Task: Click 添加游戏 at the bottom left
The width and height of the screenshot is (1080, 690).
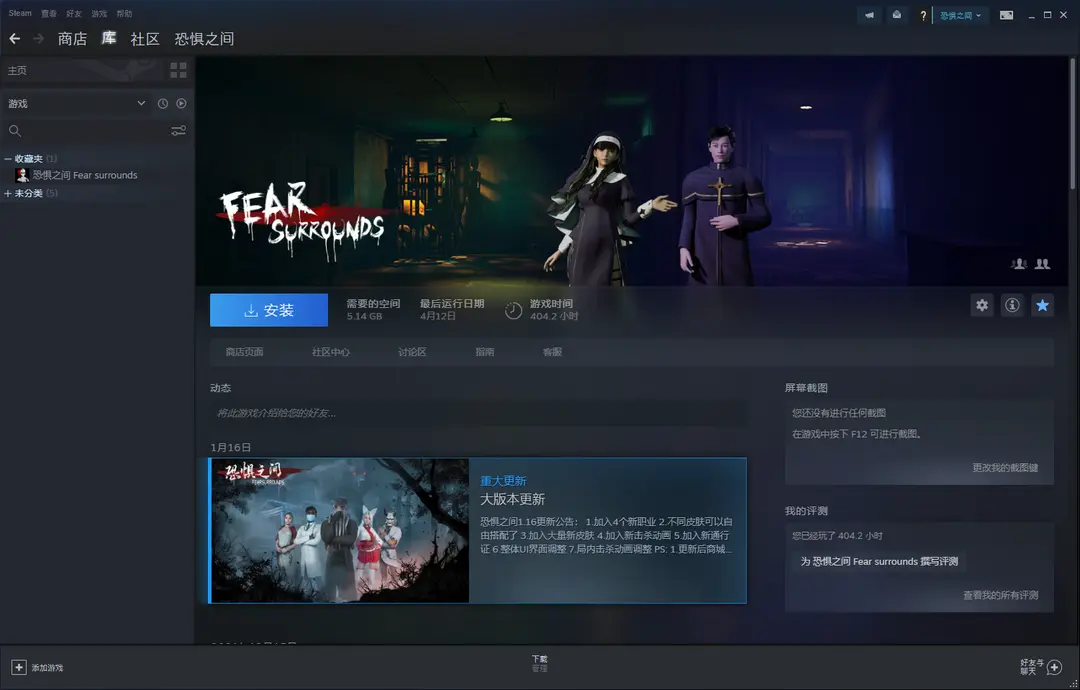Action: [37, 667]
